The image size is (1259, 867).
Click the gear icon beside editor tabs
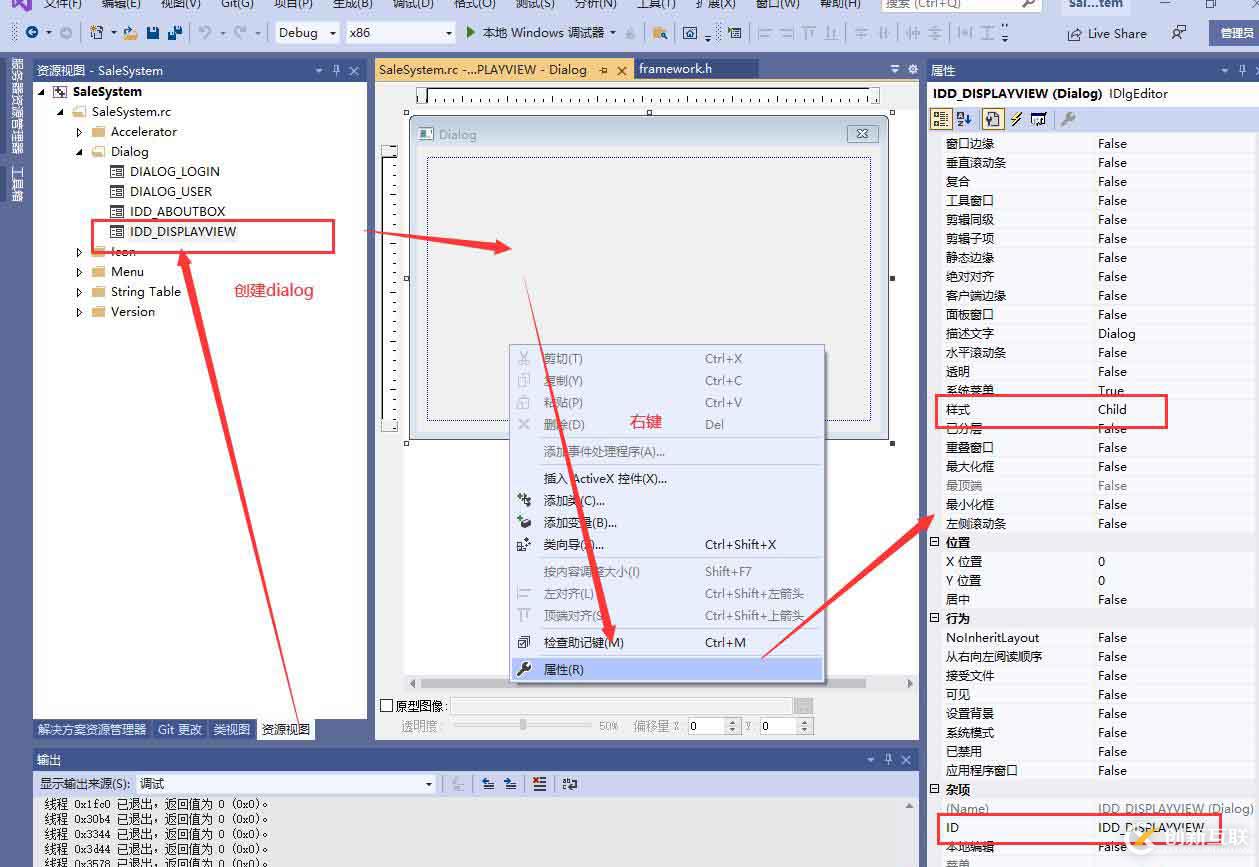click(x=912, y=70)
